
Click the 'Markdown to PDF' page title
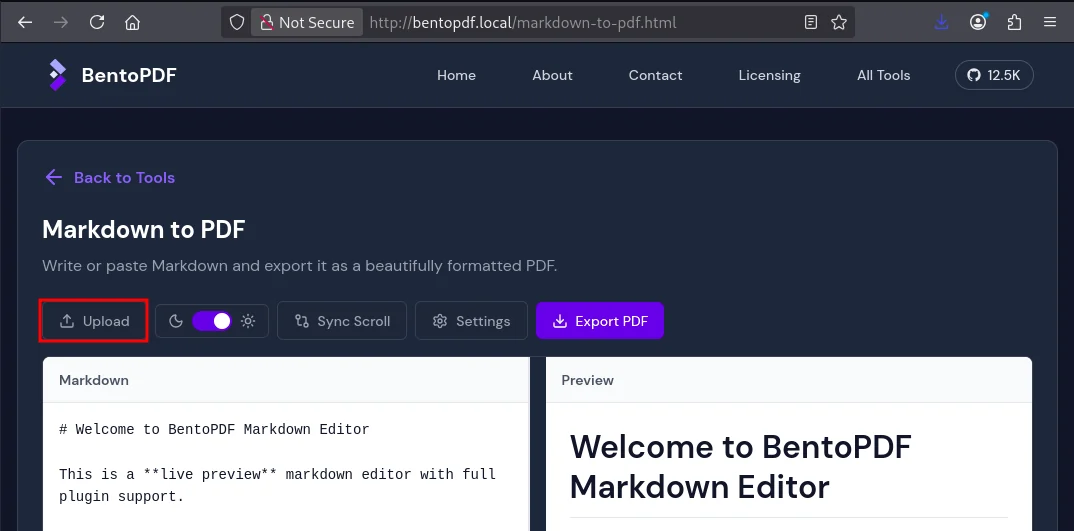[144, 230]
